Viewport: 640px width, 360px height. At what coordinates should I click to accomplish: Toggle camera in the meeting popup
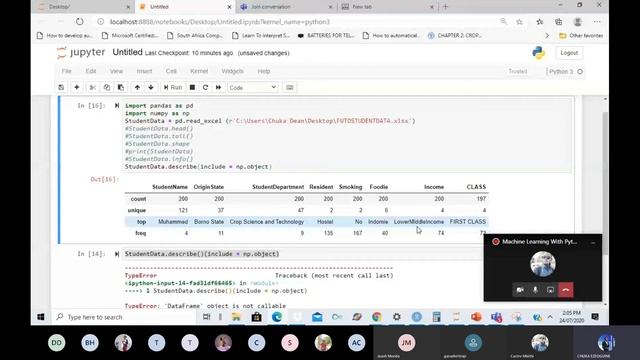[520, 290]
